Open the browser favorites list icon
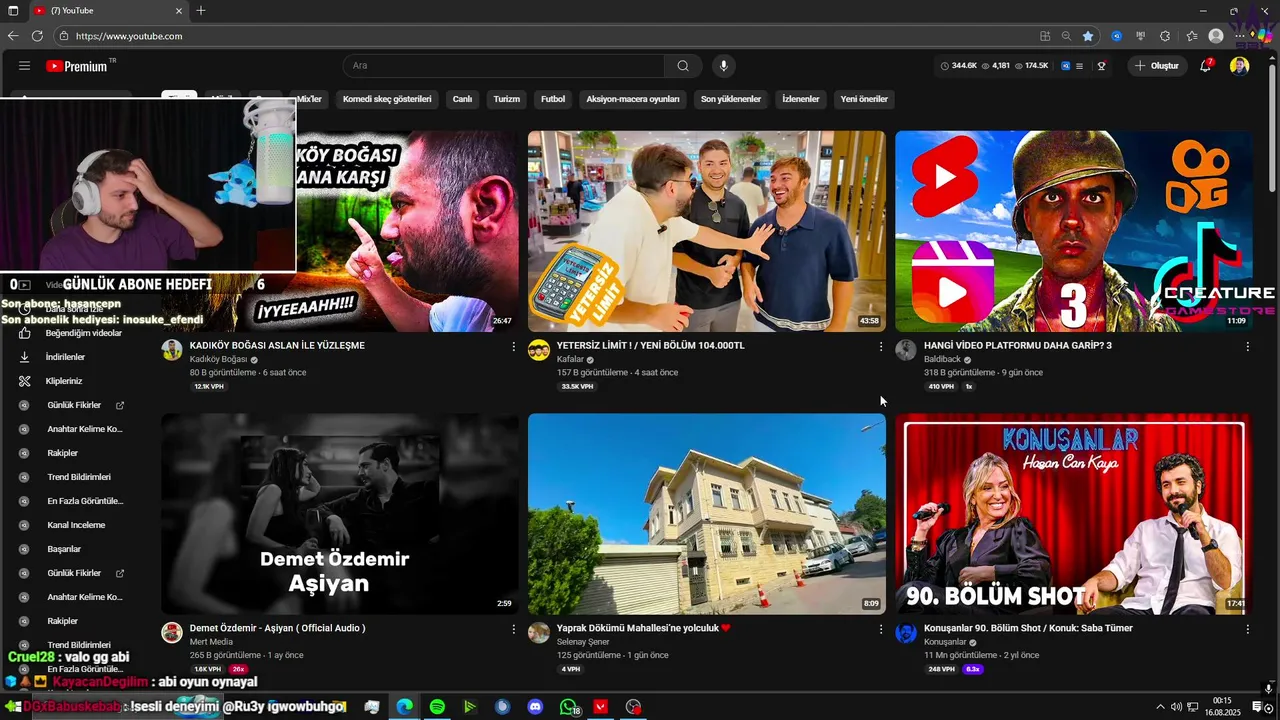1280x720 pixels. pyautogui.click(x=1192, y=36)
